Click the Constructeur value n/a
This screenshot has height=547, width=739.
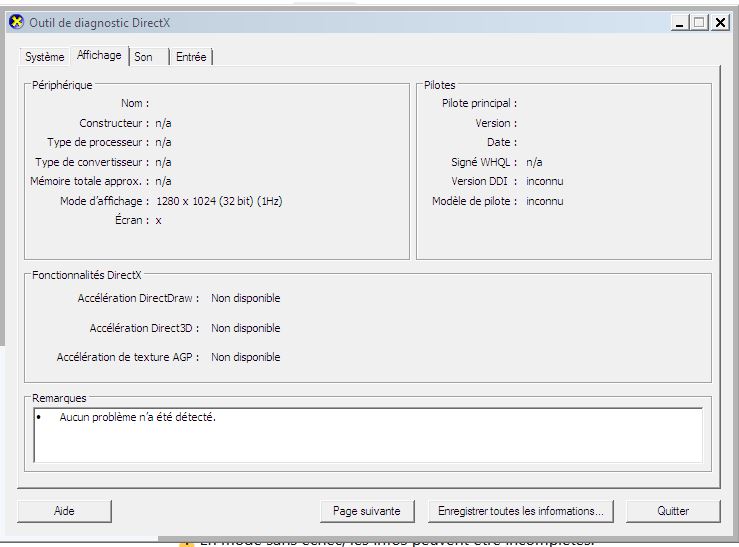click(163, 123)
